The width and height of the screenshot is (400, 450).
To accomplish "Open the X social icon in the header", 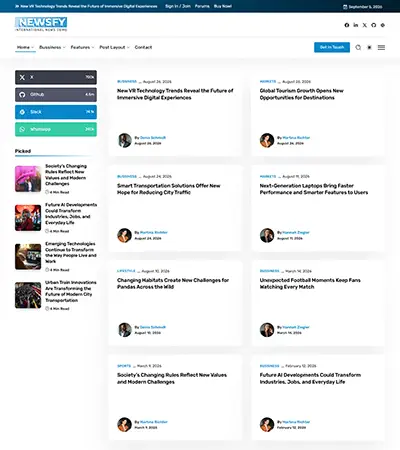I will (365, 25).
